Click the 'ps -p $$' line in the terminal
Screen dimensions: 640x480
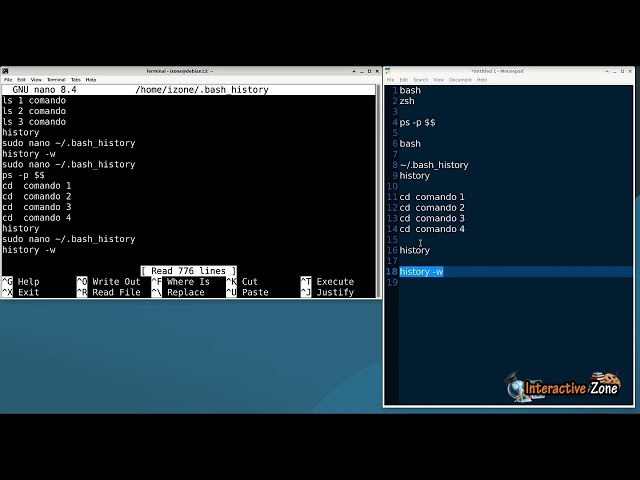(x=23, y=175)
